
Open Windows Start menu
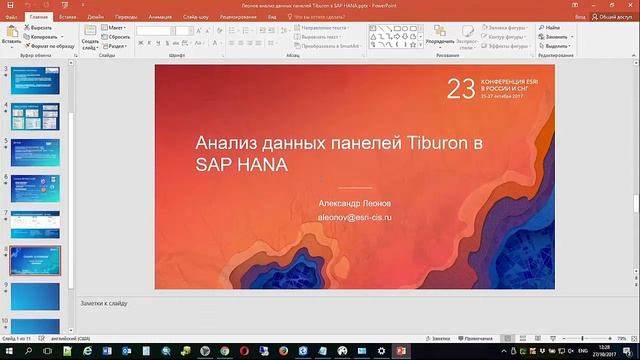tap(9, 351)
